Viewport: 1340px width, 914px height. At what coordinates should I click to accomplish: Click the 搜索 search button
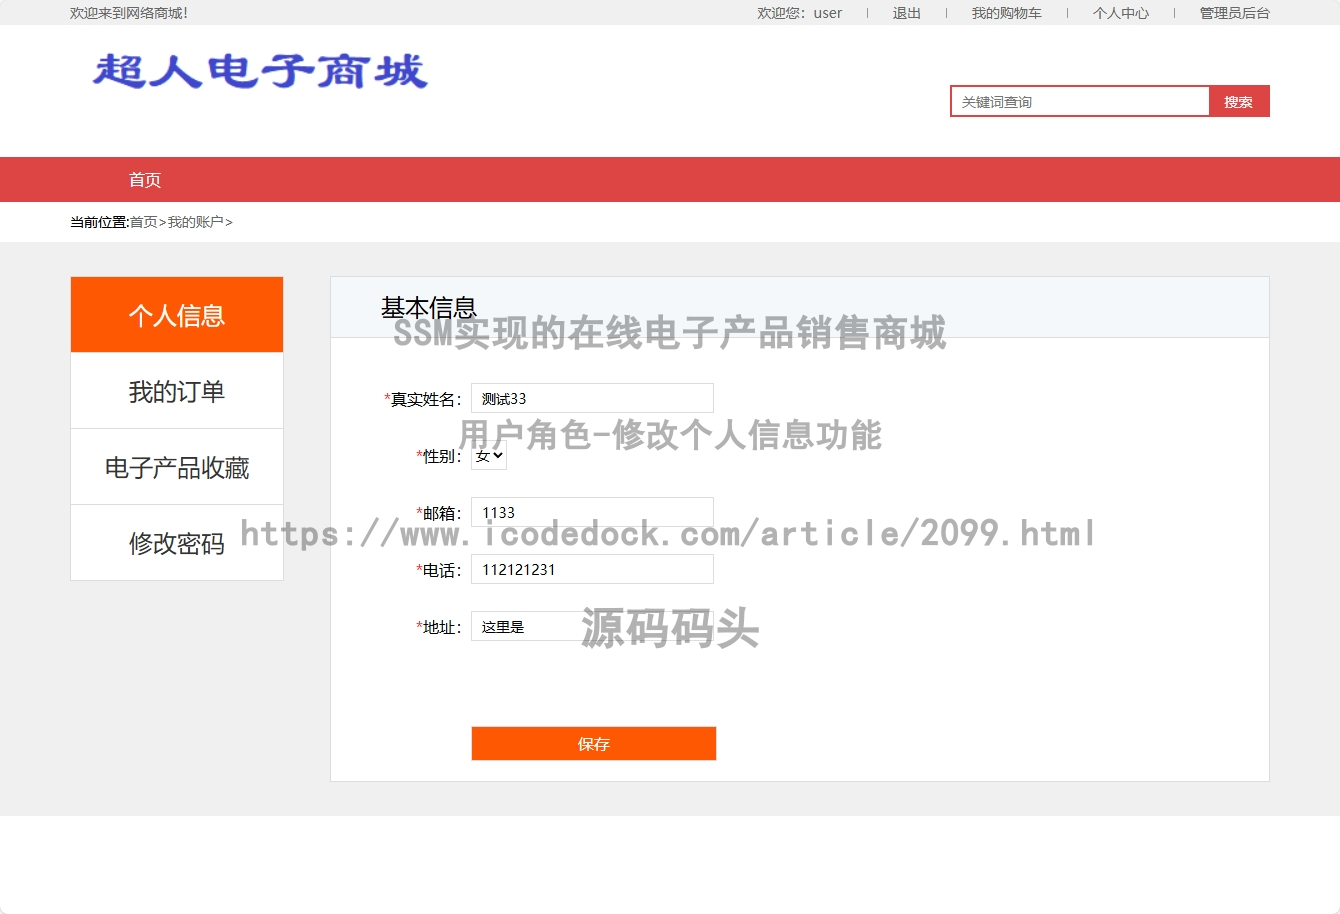pyautogui.click(x=1239, y=101)
